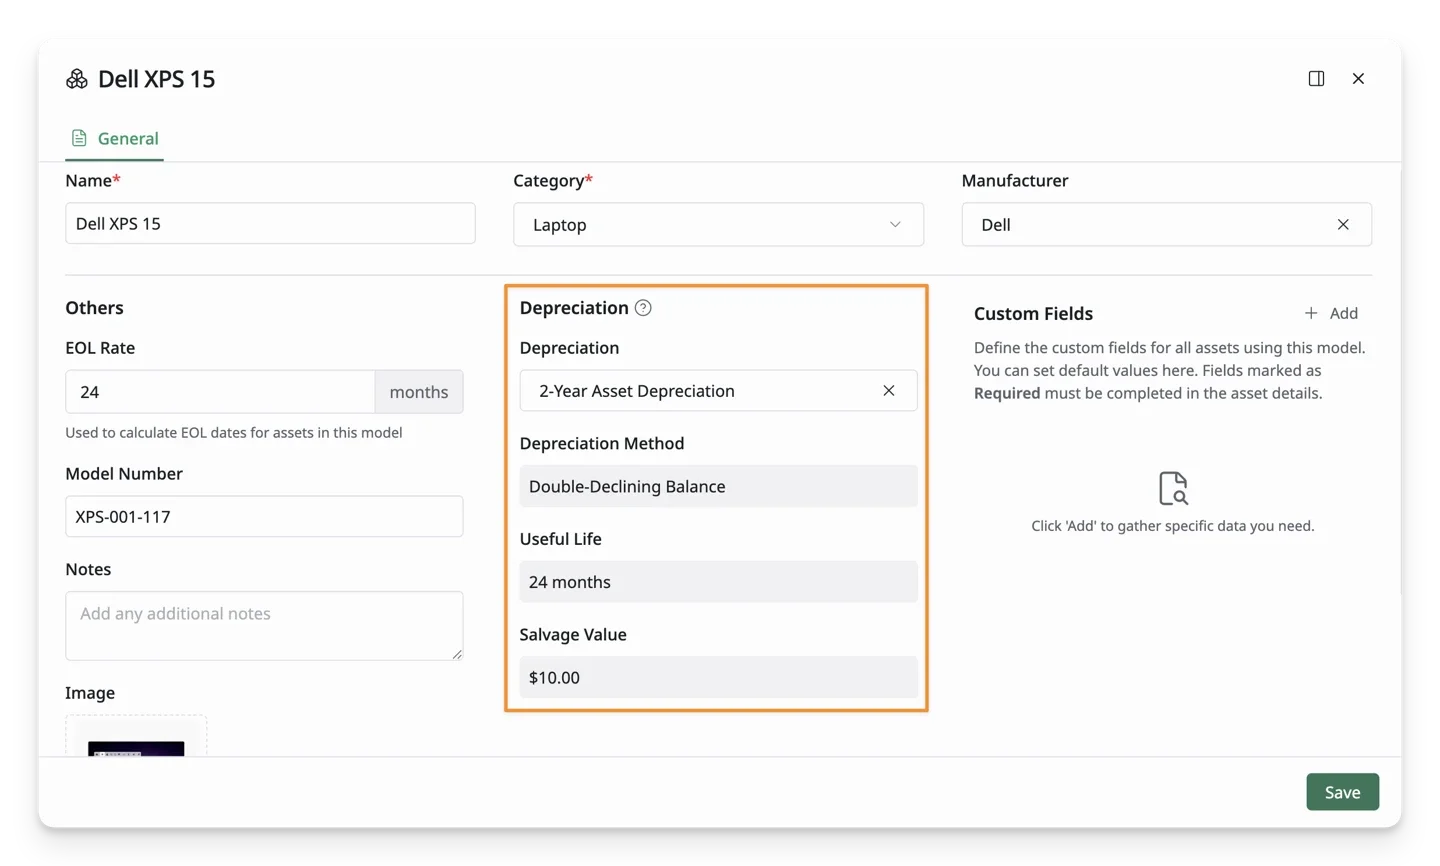The width and height of the screenshot is (1440, 866).
Task: Expand Category list with chevron arrow
Action: point(895,224)
